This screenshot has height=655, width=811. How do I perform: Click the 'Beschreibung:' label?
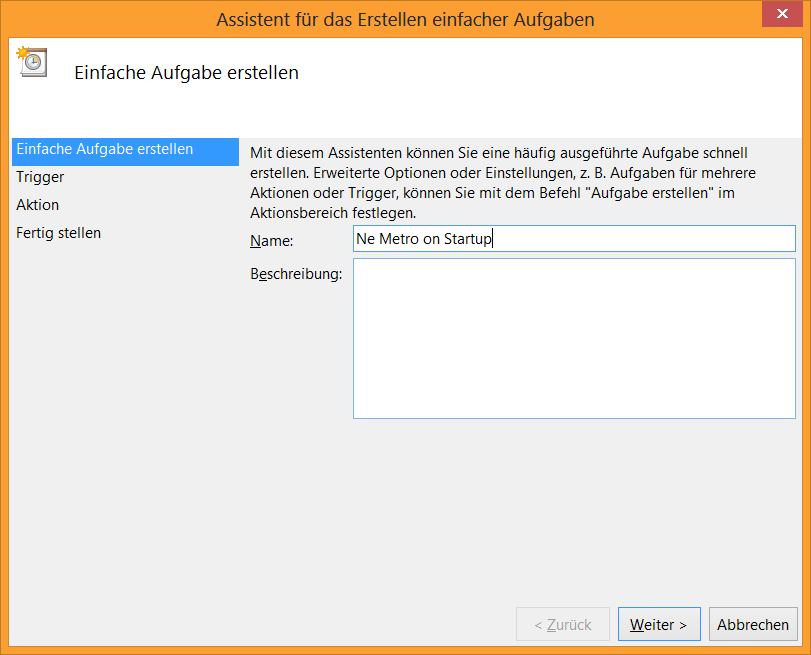296,274
